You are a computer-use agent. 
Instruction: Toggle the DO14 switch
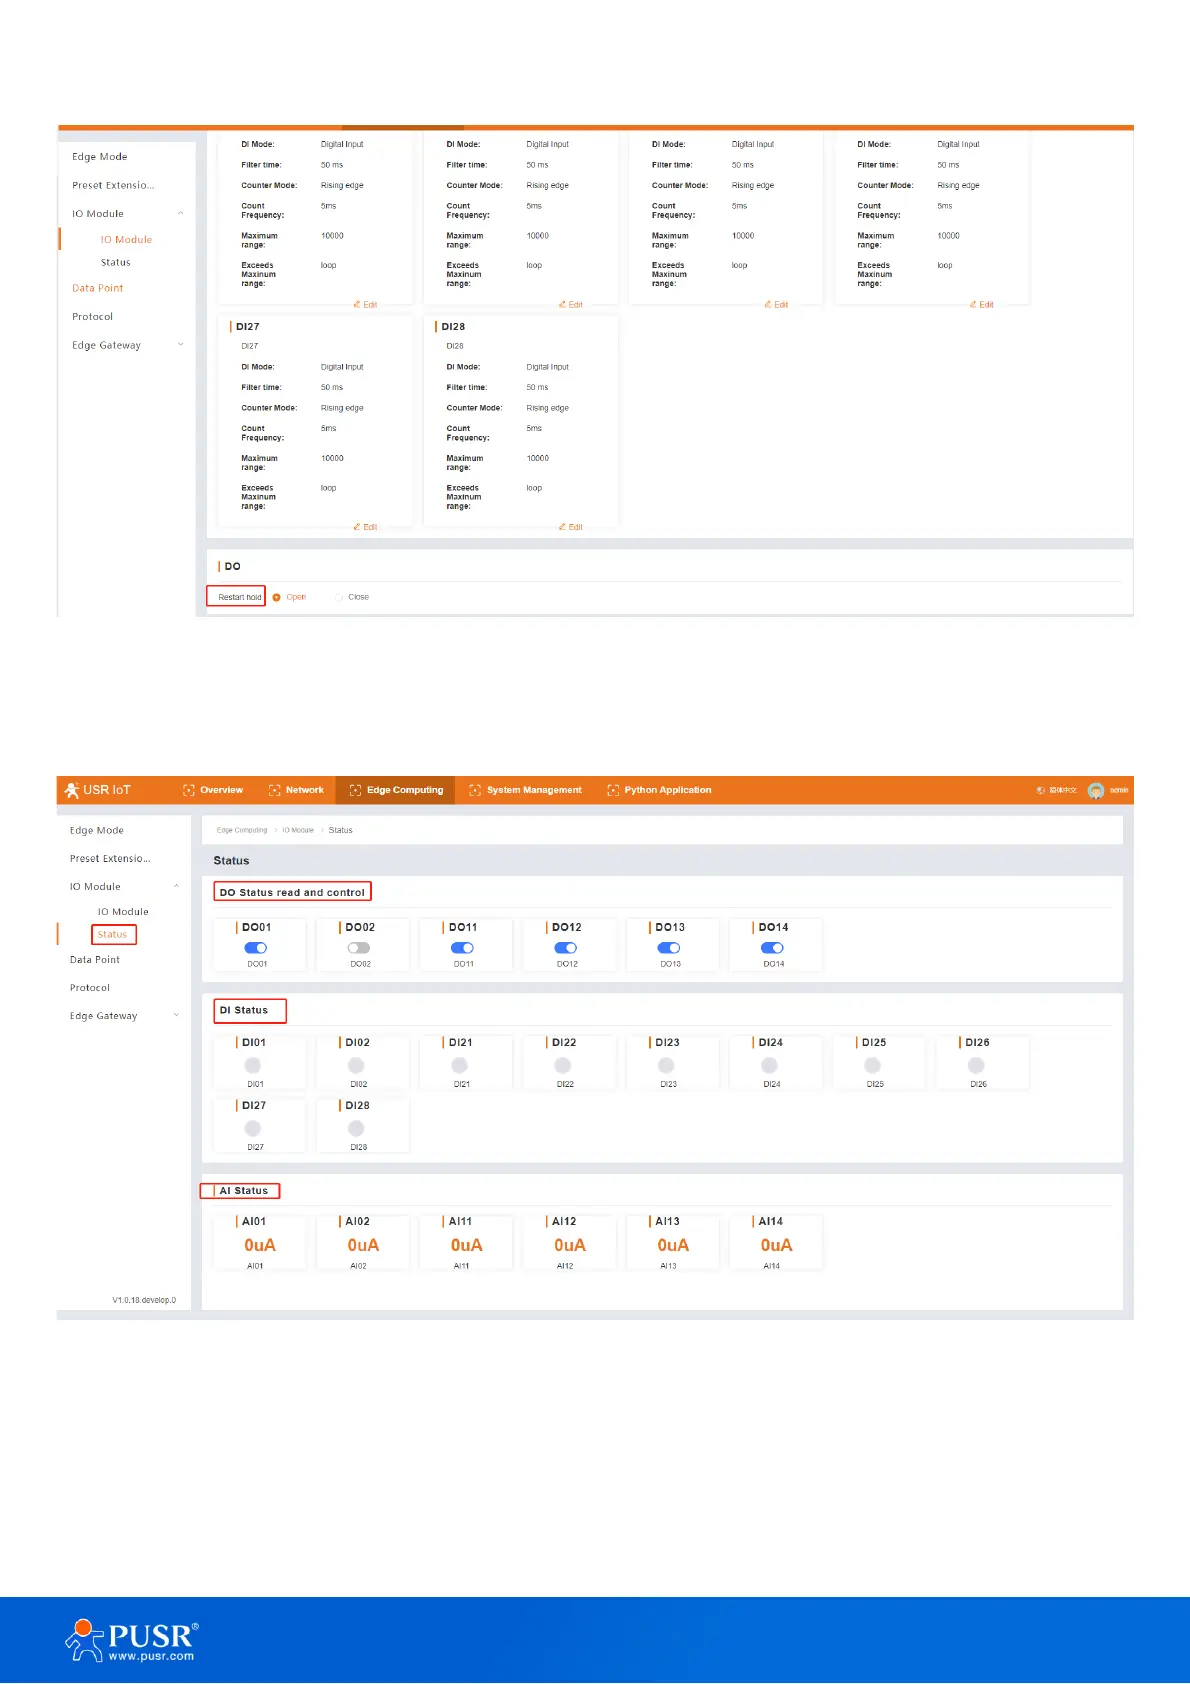[772, 948]
